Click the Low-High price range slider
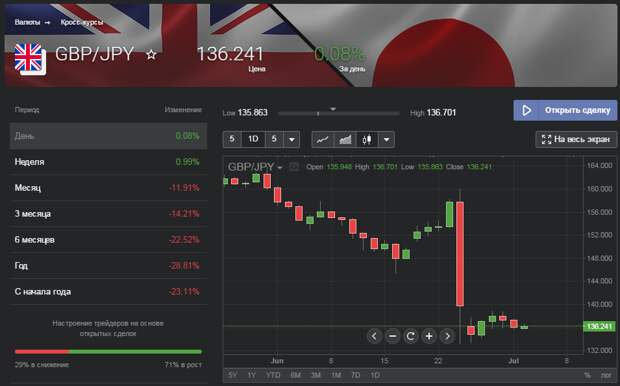The image size is (620, 386). click(339, 113)
